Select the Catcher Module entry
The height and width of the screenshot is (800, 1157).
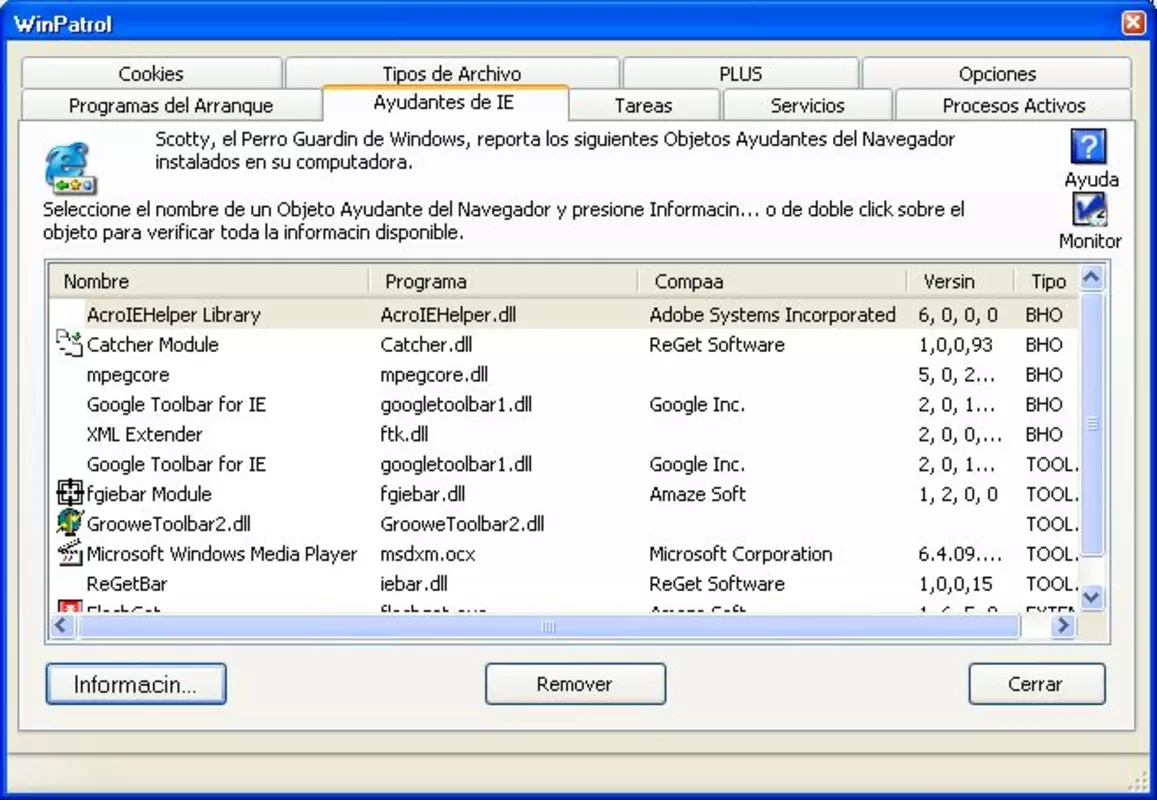pos(152,344)
